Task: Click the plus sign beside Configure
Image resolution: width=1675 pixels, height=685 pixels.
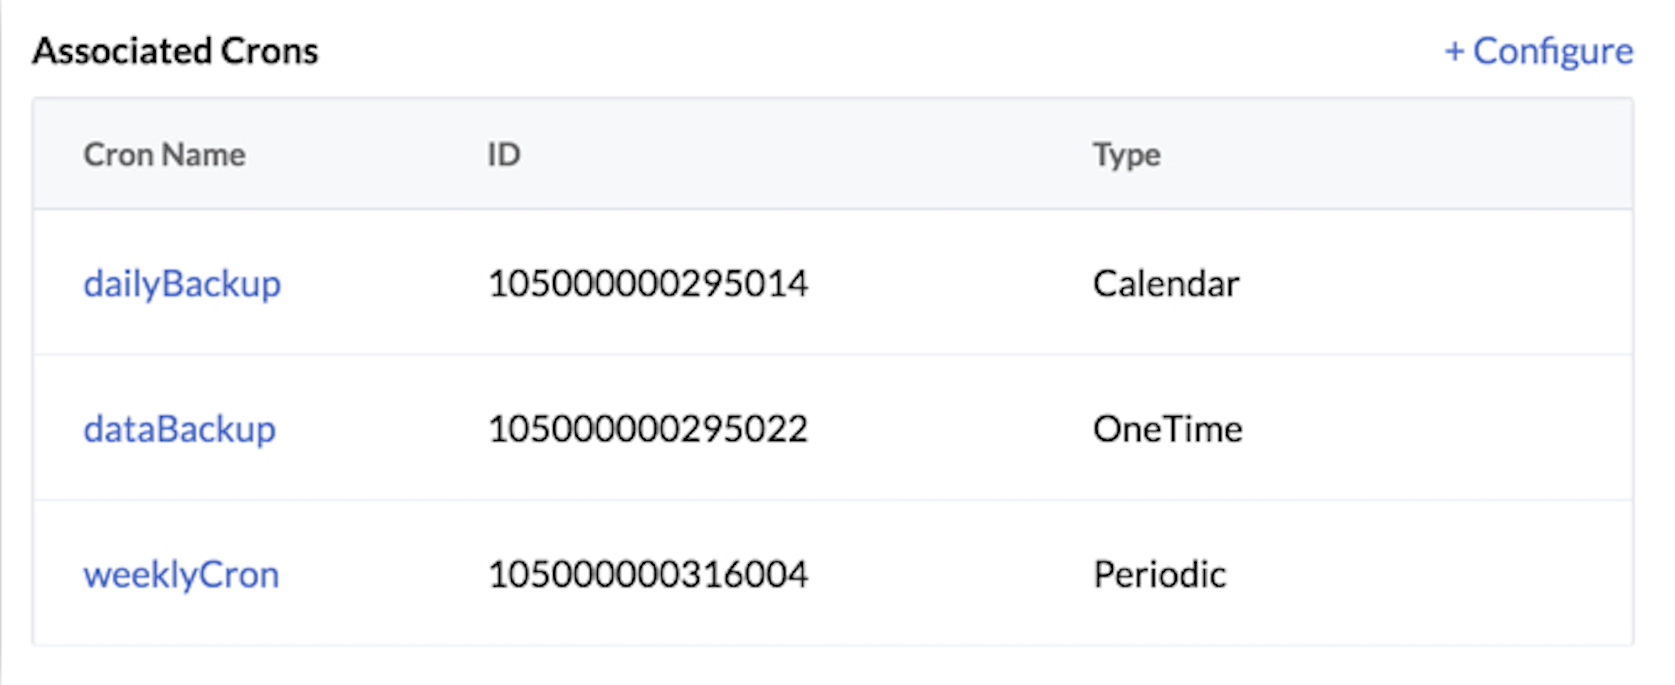Action: coord(1453,51)
